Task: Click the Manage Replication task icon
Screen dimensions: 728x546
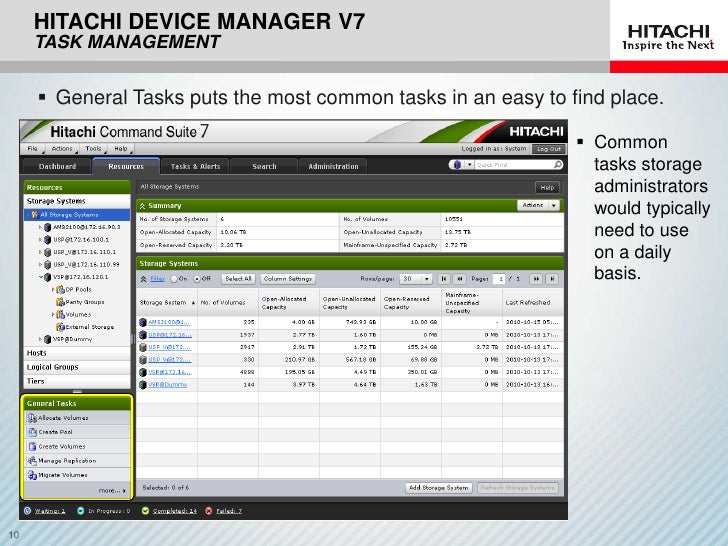Action: pos(32,461)
